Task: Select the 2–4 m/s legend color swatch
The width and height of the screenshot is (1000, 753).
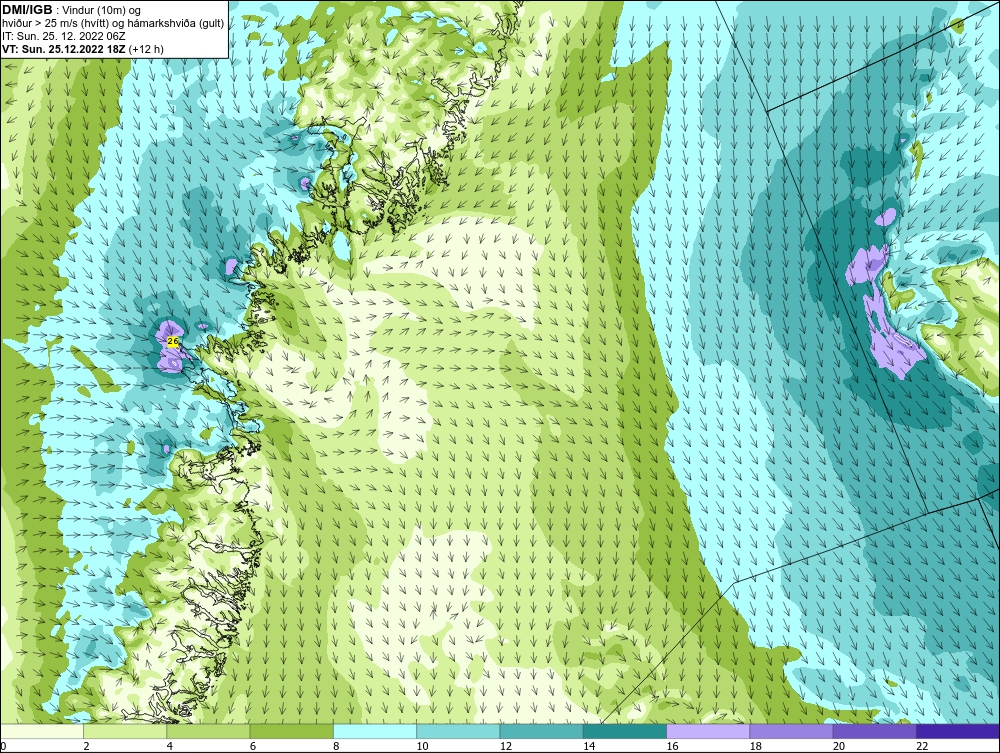Action: (125, 731)
